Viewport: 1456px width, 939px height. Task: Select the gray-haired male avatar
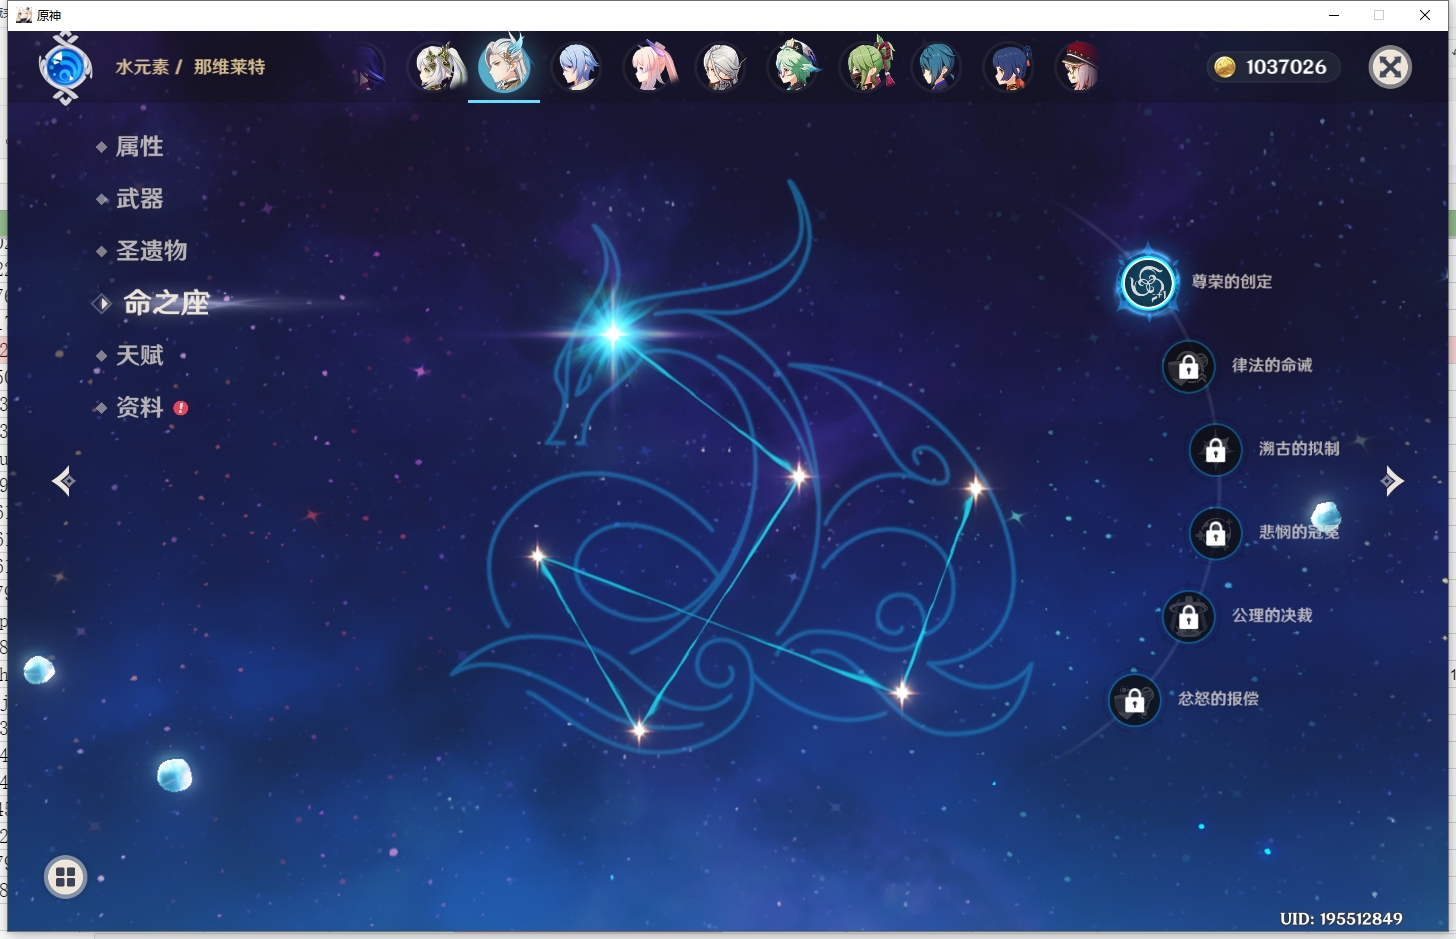pyautogui.click(x=721, y=67)
